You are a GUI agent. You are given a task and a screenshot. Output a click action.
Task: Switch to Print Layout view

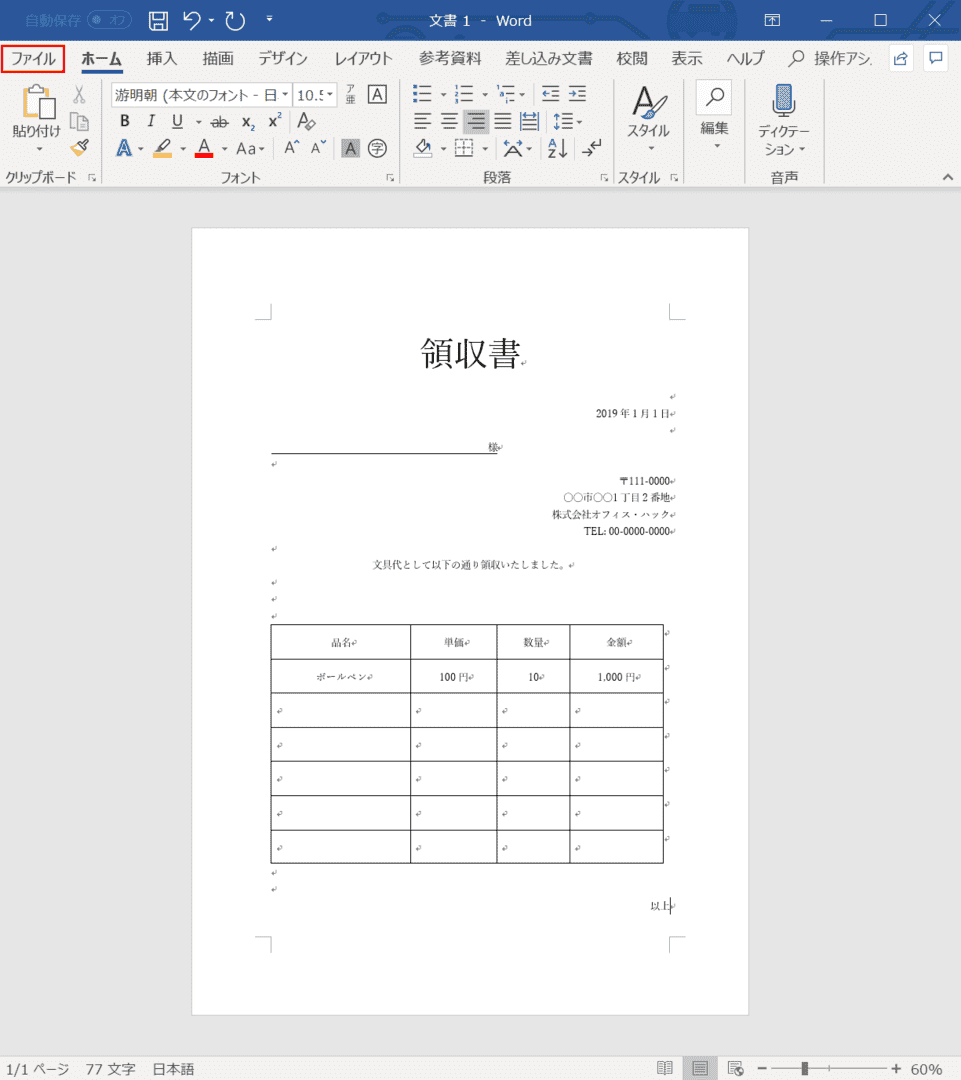[700, 1068]
